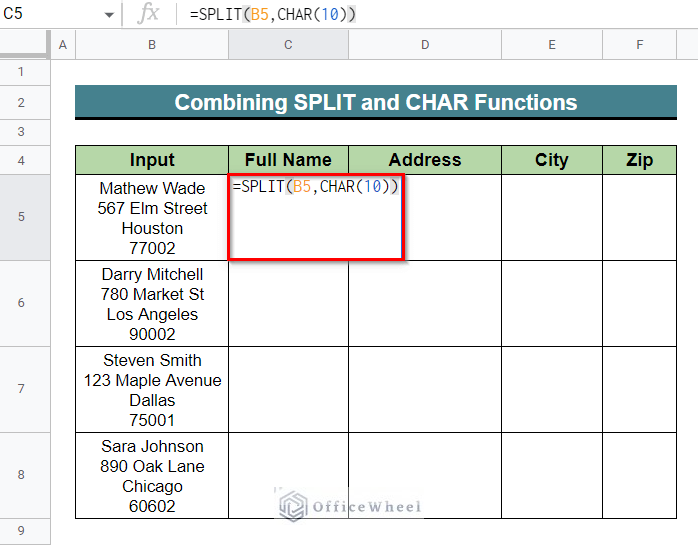Select empty City cell in Mathew Wade row

tap(552, 217)
